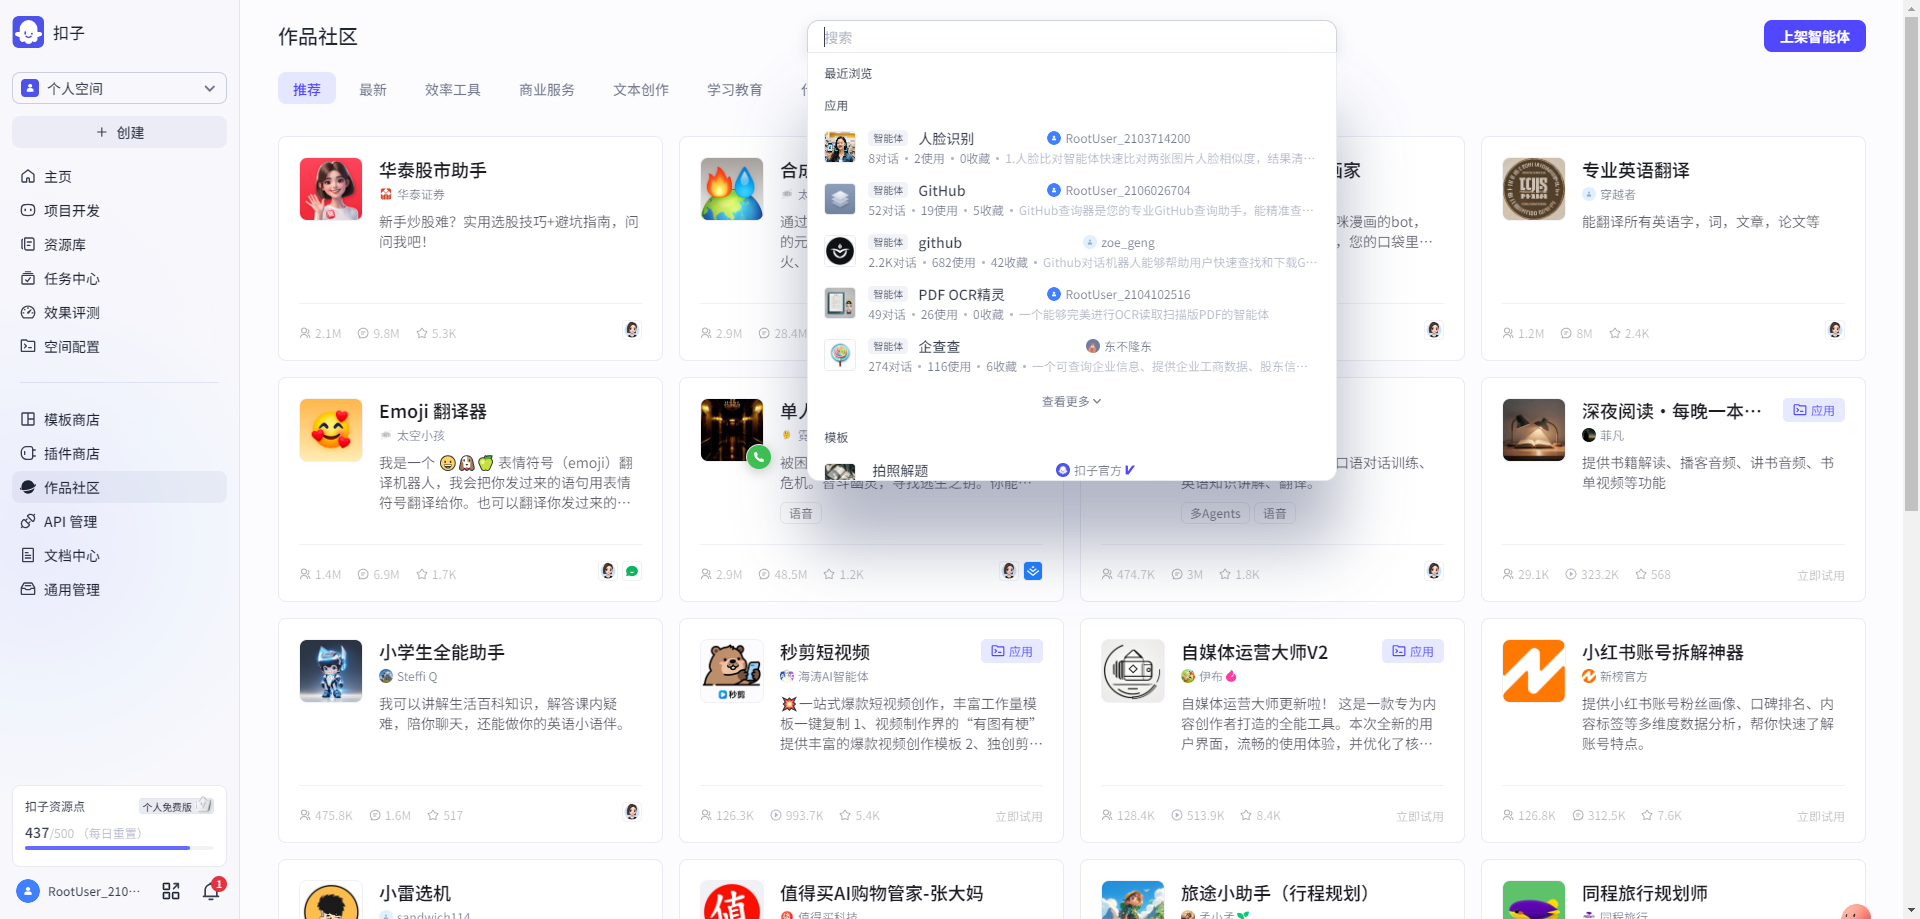The width and height of the screenshot is (1920, 919).
Task: Open the API 管理 sidebar icon
Action: coord(28,522)
